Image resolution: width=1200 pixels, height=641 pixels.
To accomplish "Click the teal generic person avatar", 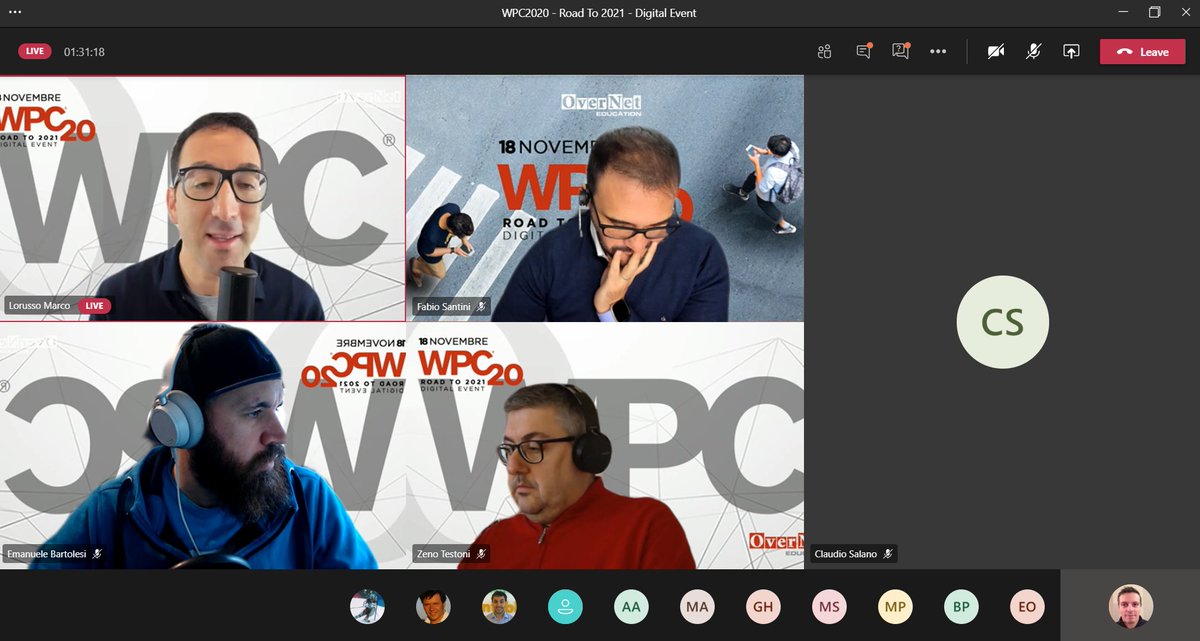I will point(565,606).
